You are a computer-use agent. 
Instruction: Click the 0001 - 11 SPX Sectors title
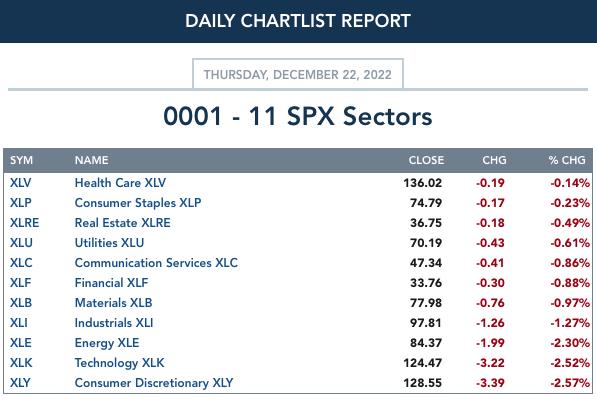298,116
